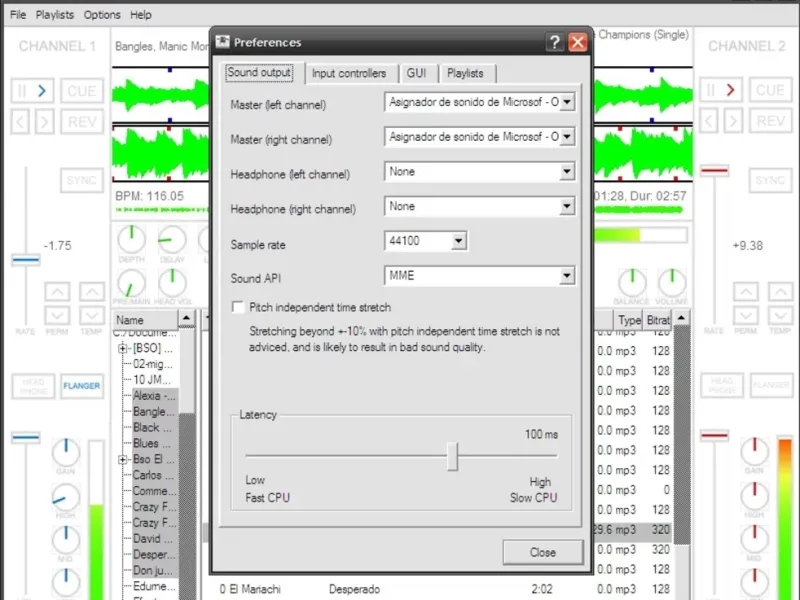Switch to GUI tab
This screenshot has width=800, height=600.
click(416, 73)
